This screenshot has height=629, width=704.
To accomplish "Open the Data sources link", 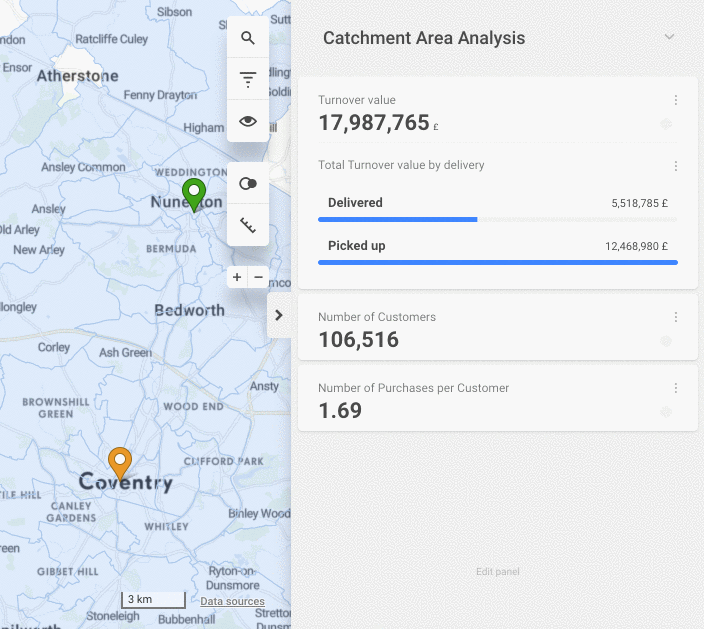I will pos(232,602).
